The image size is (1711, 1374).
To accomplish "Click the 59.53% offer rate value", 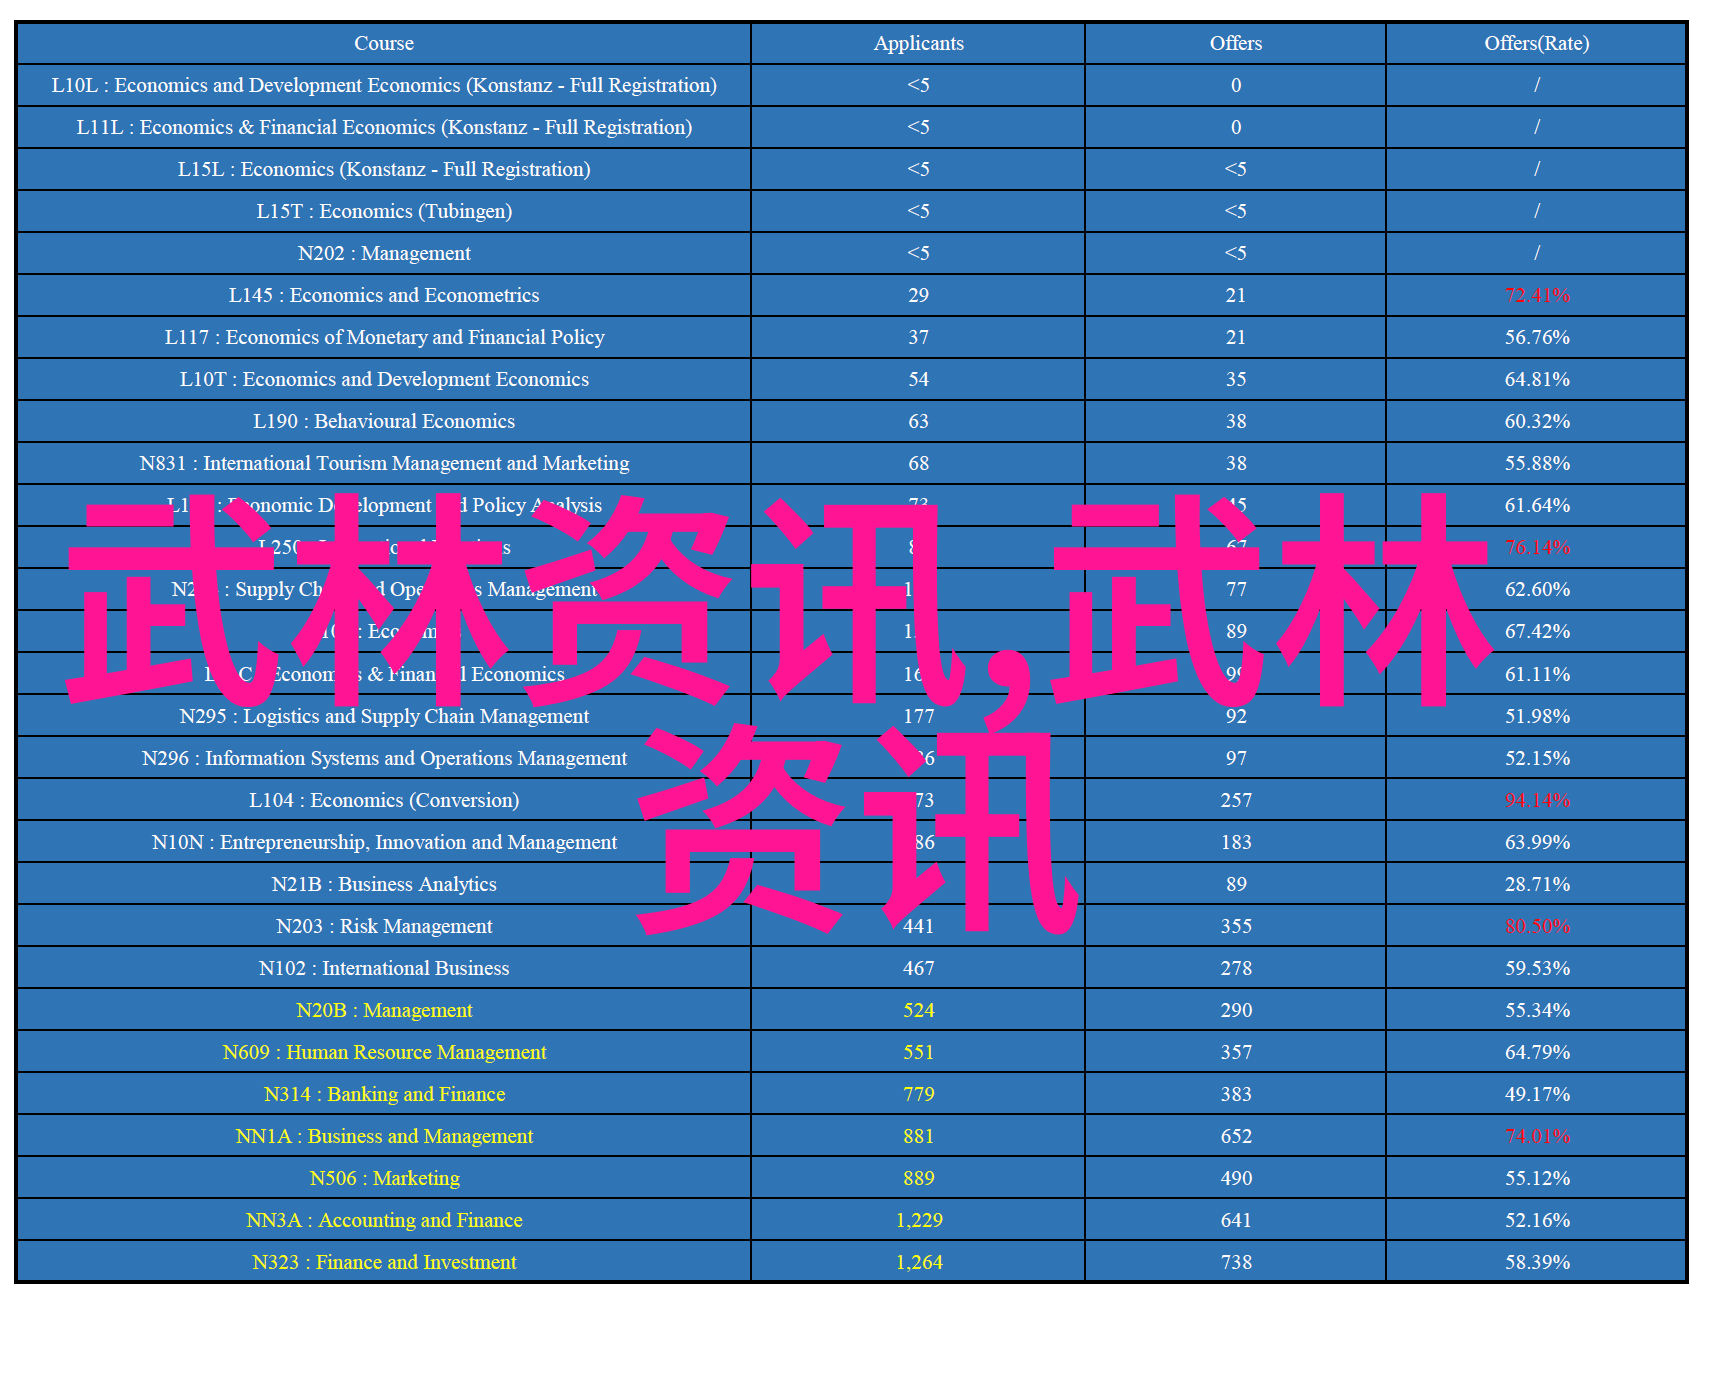I will tap(1537, 968).
